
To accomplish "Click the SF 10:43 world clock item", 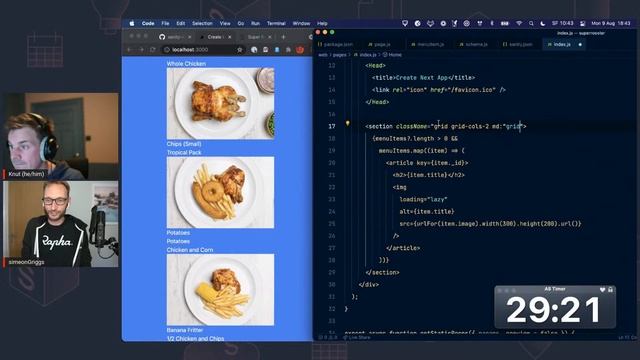I will pos(562,24).
